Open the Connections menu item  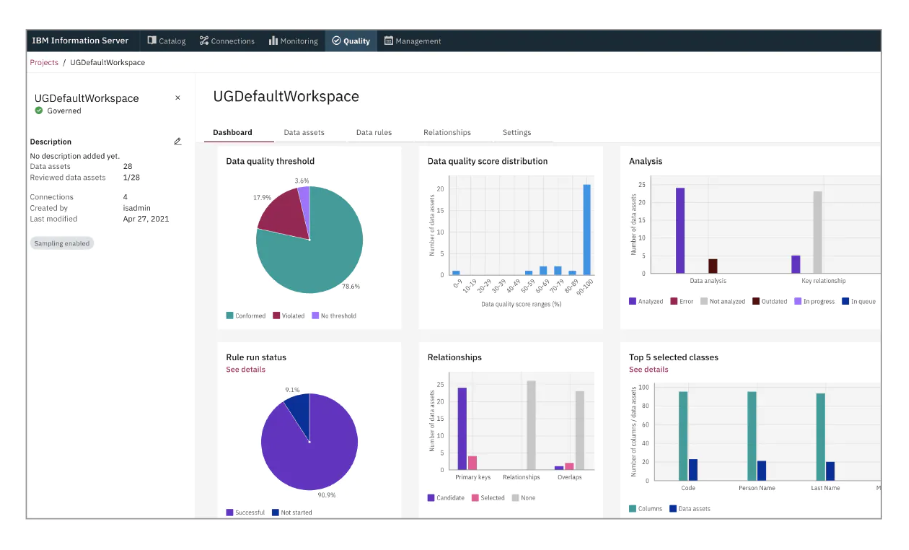click(x=227, y=41)
